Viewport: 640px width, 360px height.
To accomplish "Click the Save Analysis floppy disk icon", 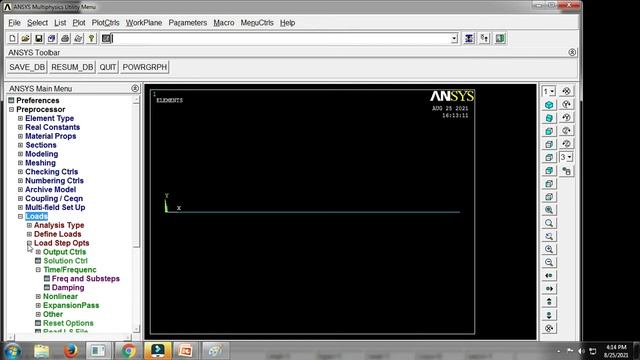I will pos(39,38).
